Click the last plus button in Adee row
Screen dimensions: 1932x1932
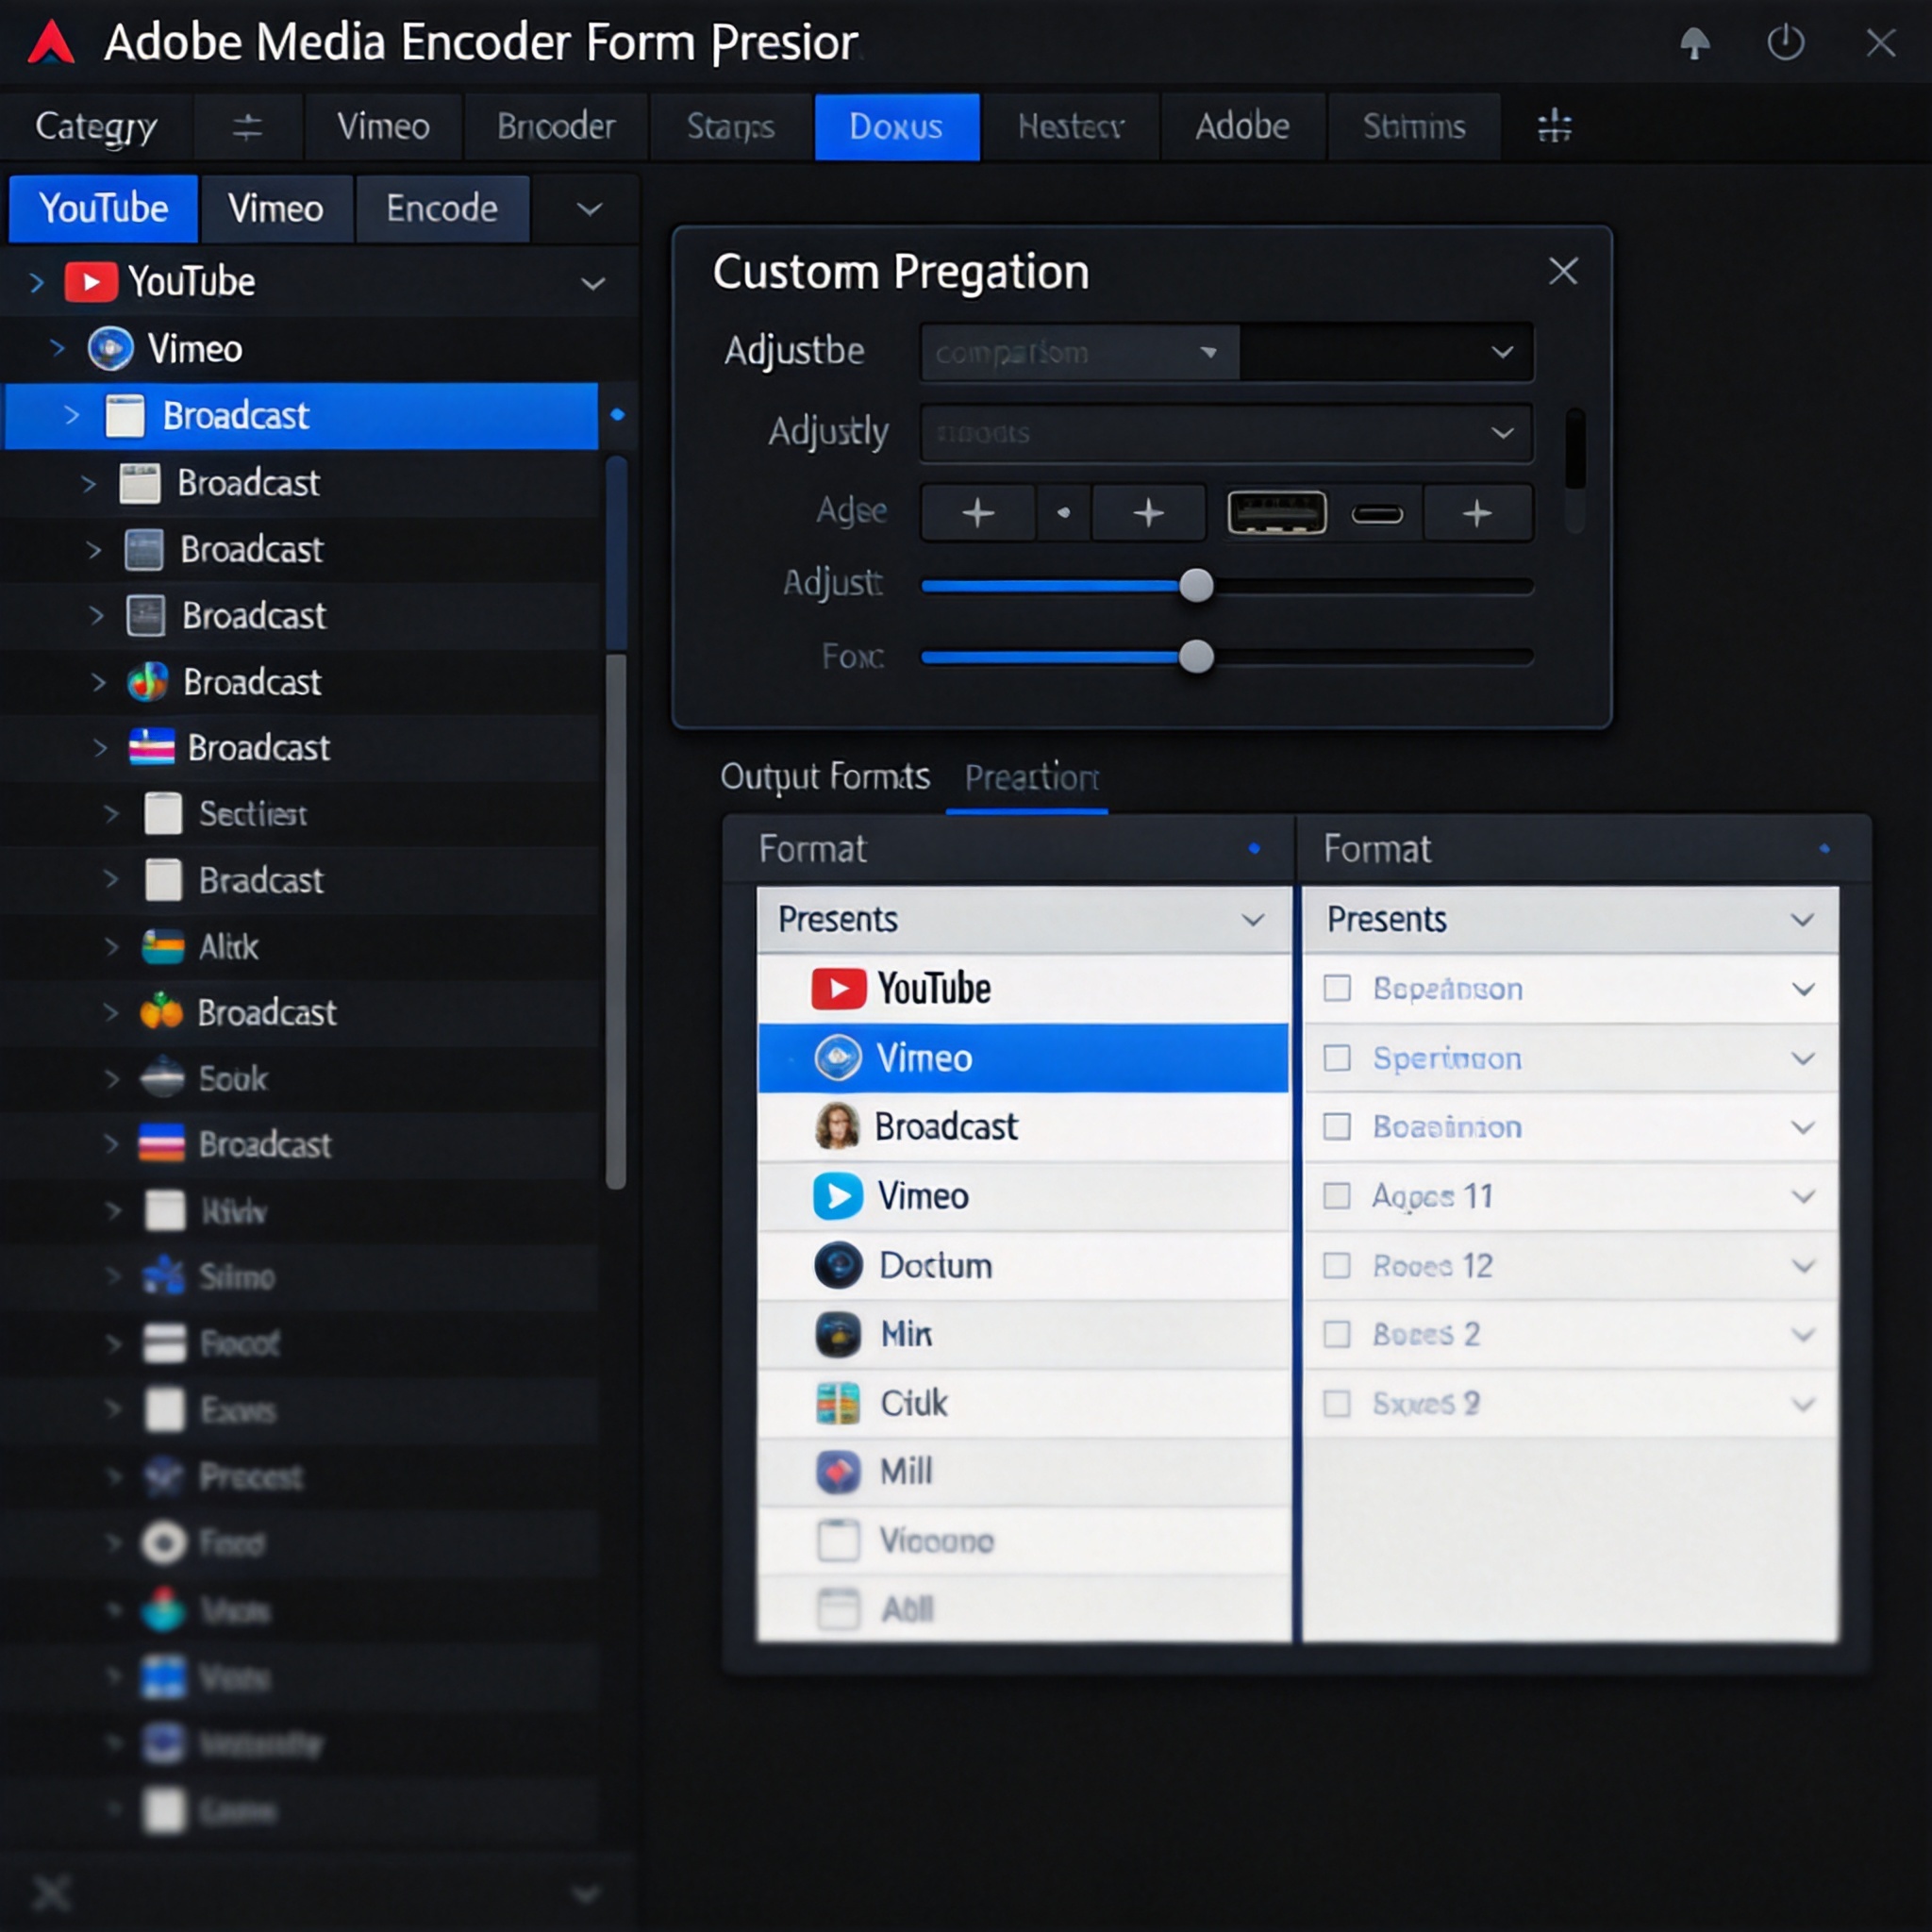pyautogui.click(x=1477, y=513)
